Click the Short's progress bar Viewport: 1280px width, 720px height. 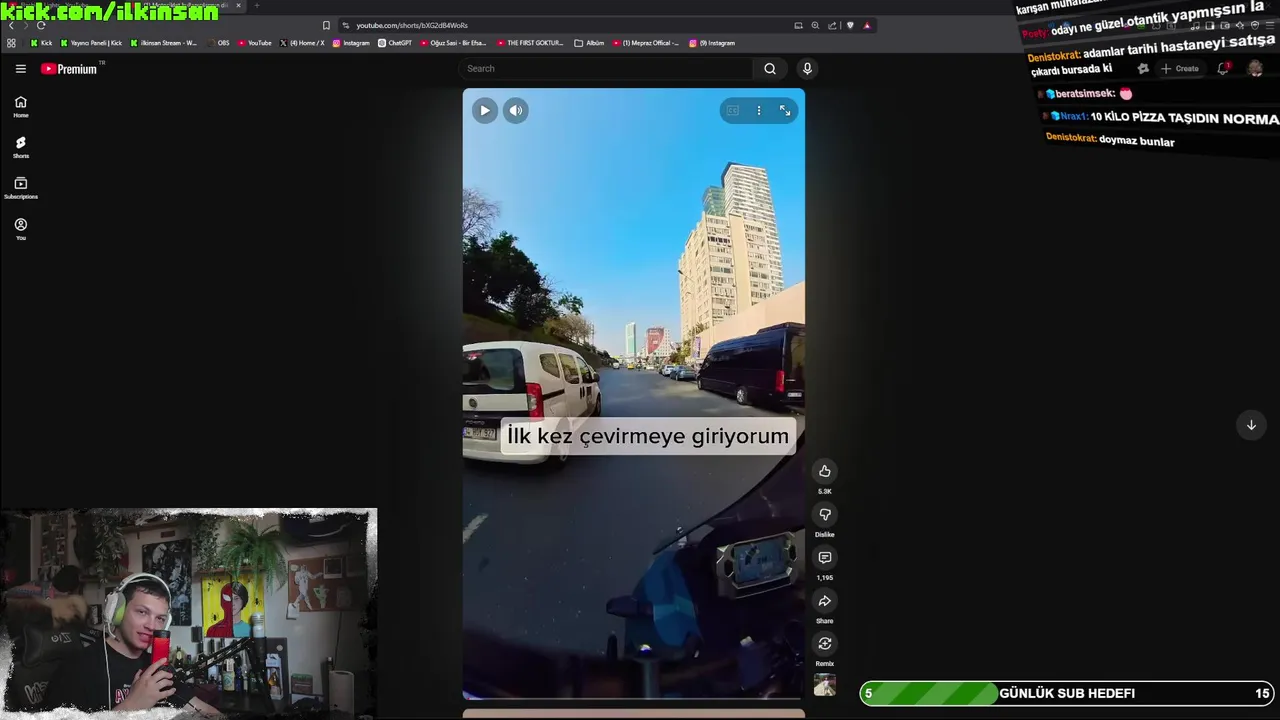pyautogui.click(x=633, y=698)
